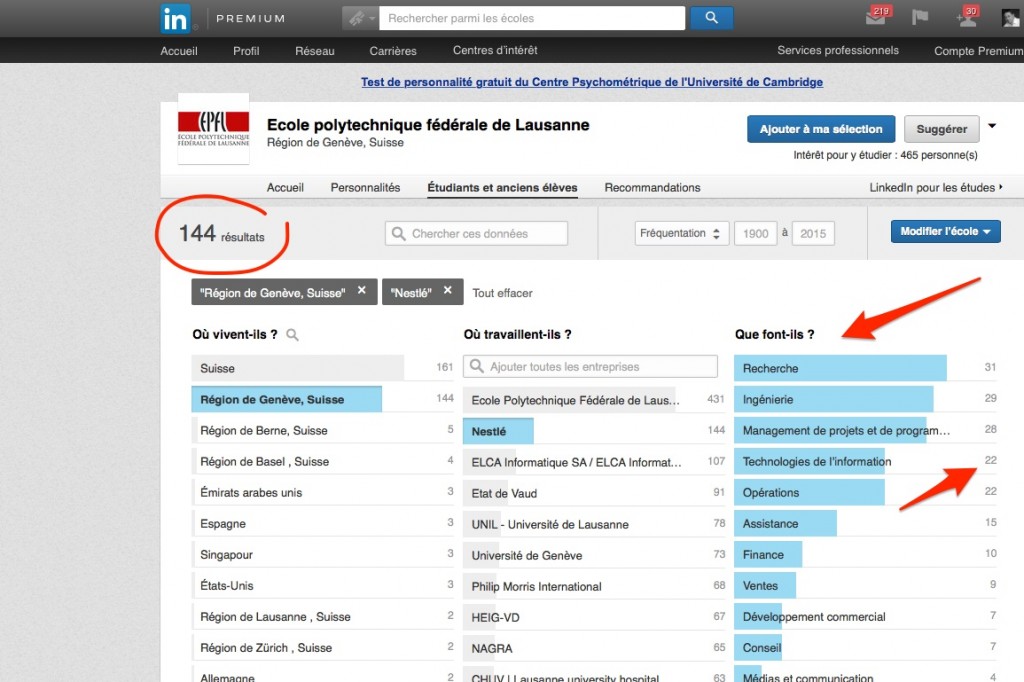This screenshot has height=682, width=1024.
Task: Open the notifications flag icon
Action: point(920,17)
